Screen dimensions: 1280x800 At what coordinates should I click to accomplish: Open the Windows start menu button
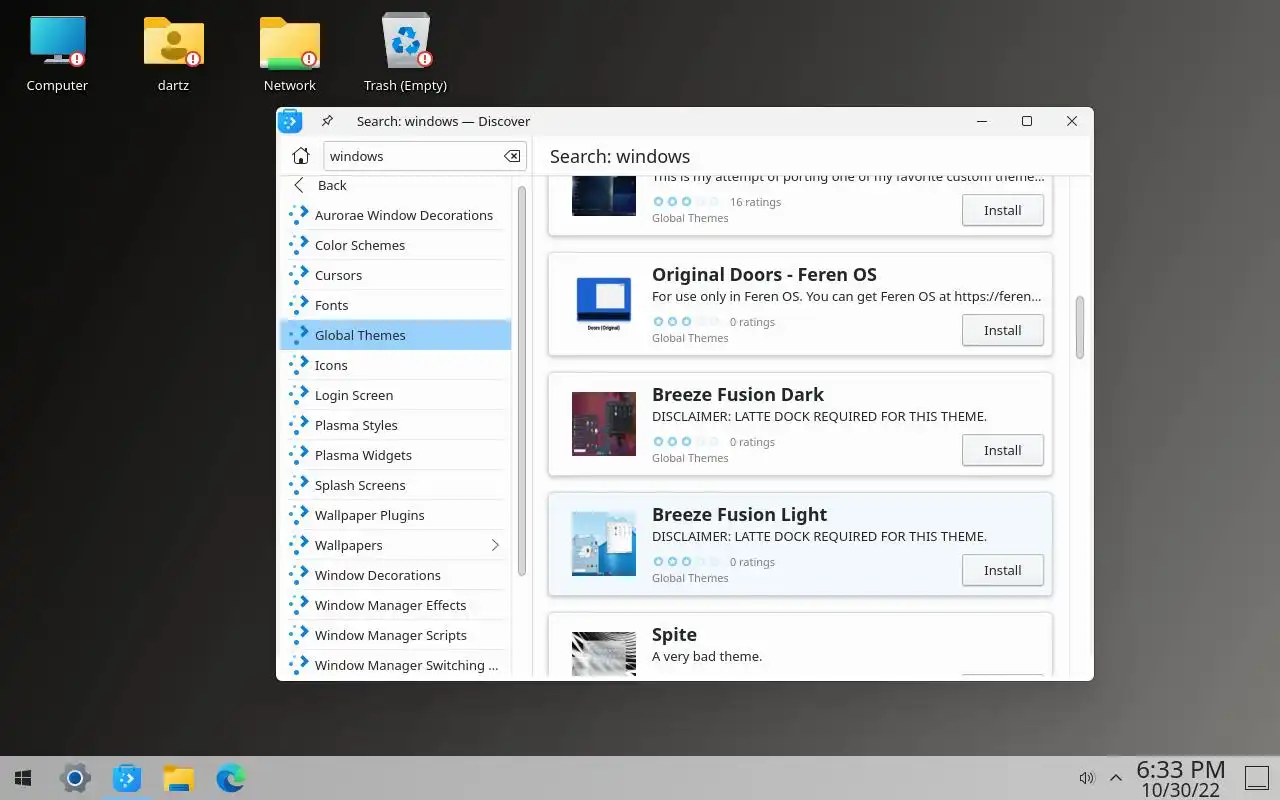(23, 778)
